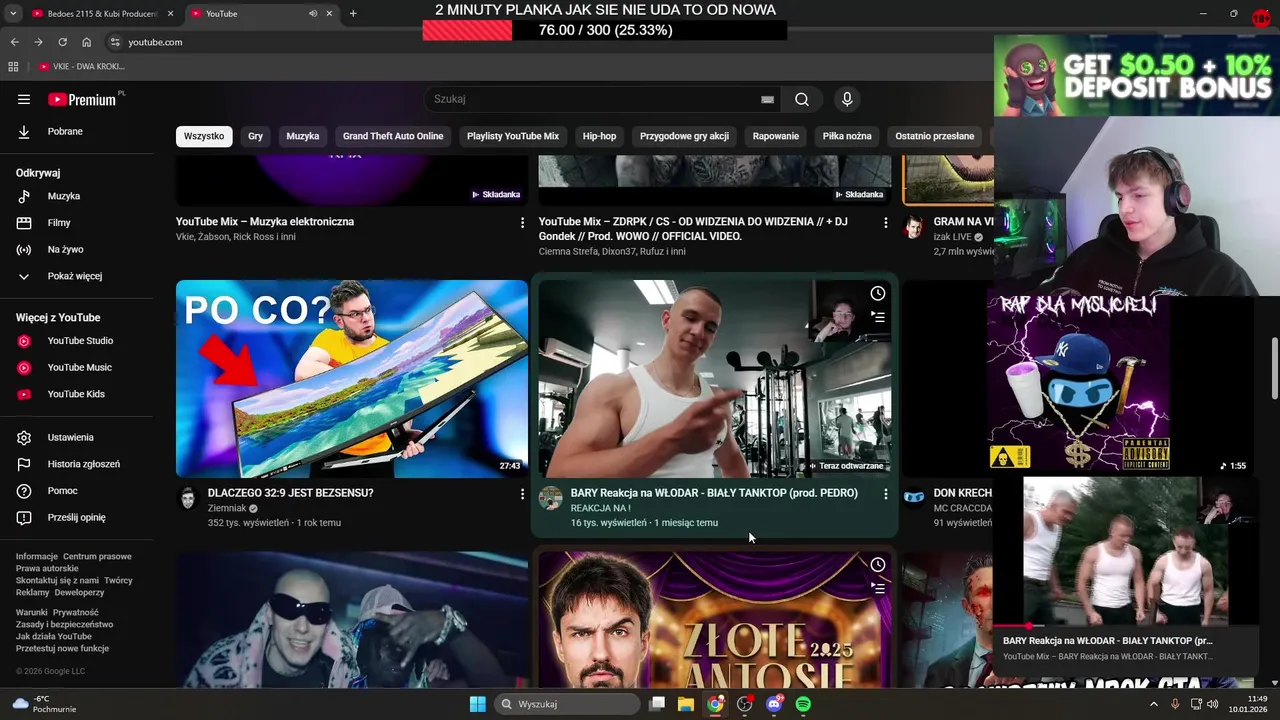Open BARY Reakcja na WŁODAR title link
Viewport: 1280px width, 720px height.
714,493
